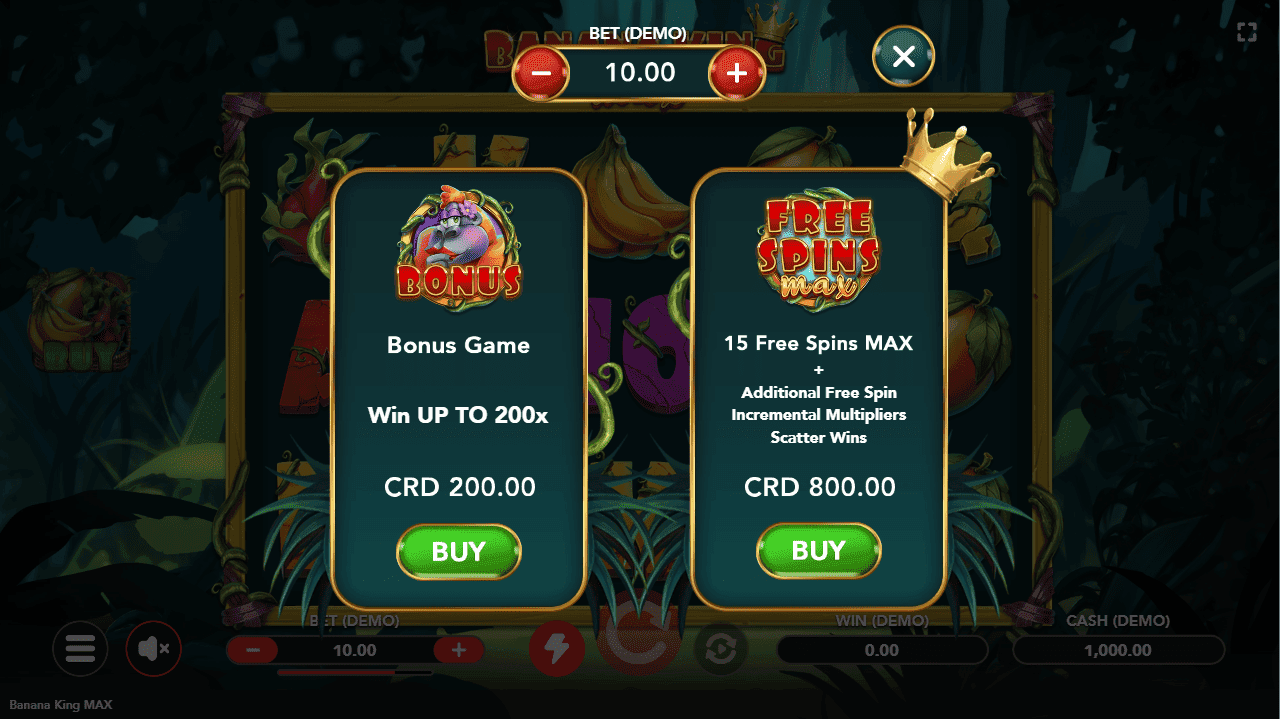Screen dimensions: 1280x719
Task: Raise the bottom bar bet with plus
Action: [459, 650]
